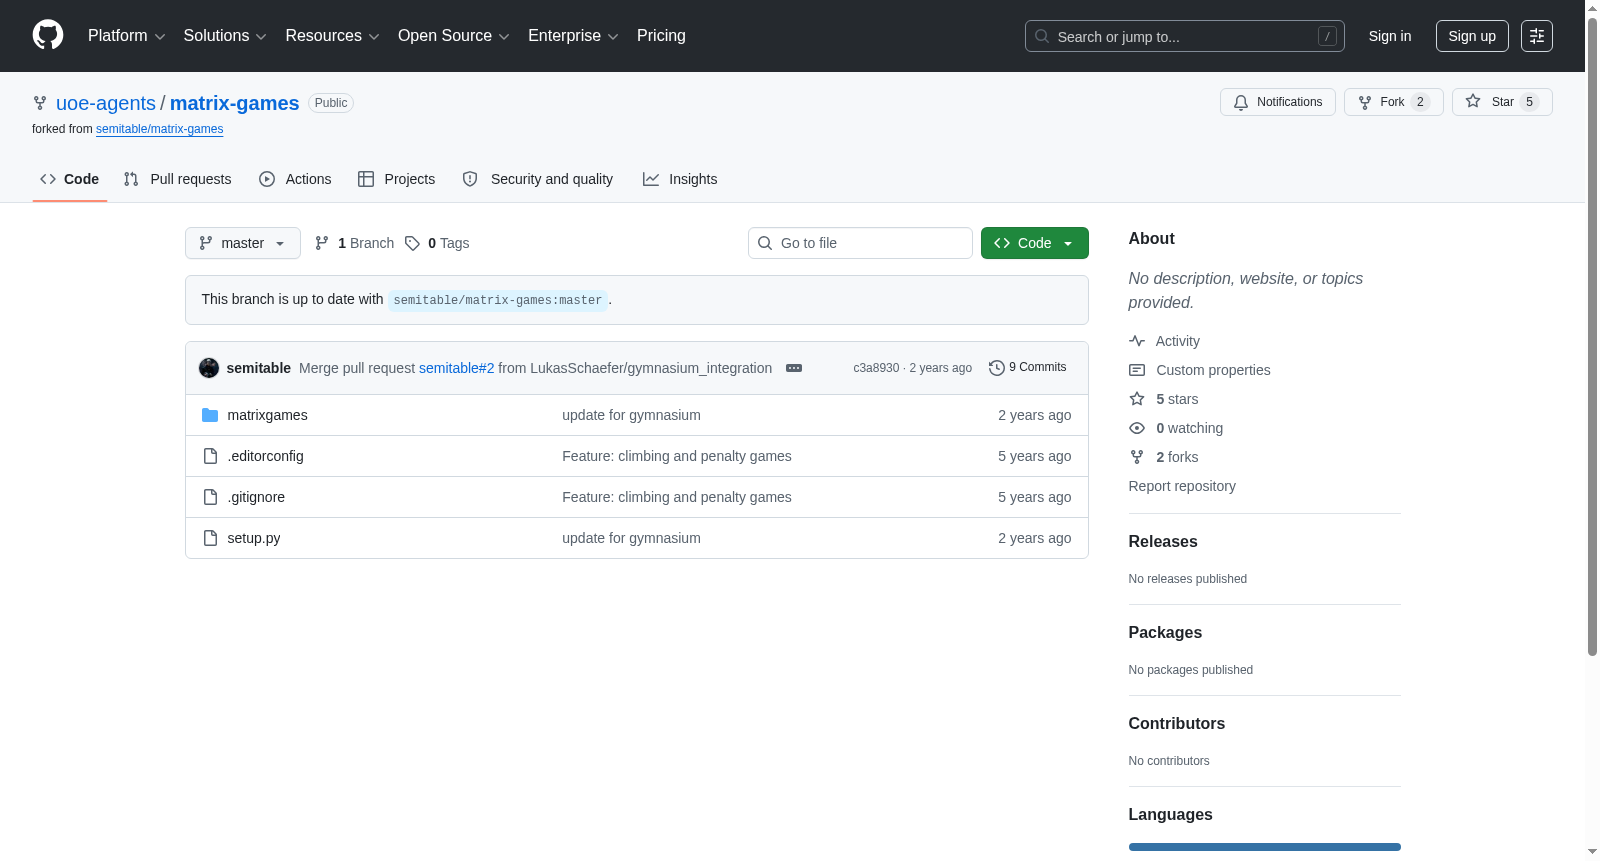1600x861 pixels.
Task: Switch to the Insights tab
Action: (x=680, y=179)
